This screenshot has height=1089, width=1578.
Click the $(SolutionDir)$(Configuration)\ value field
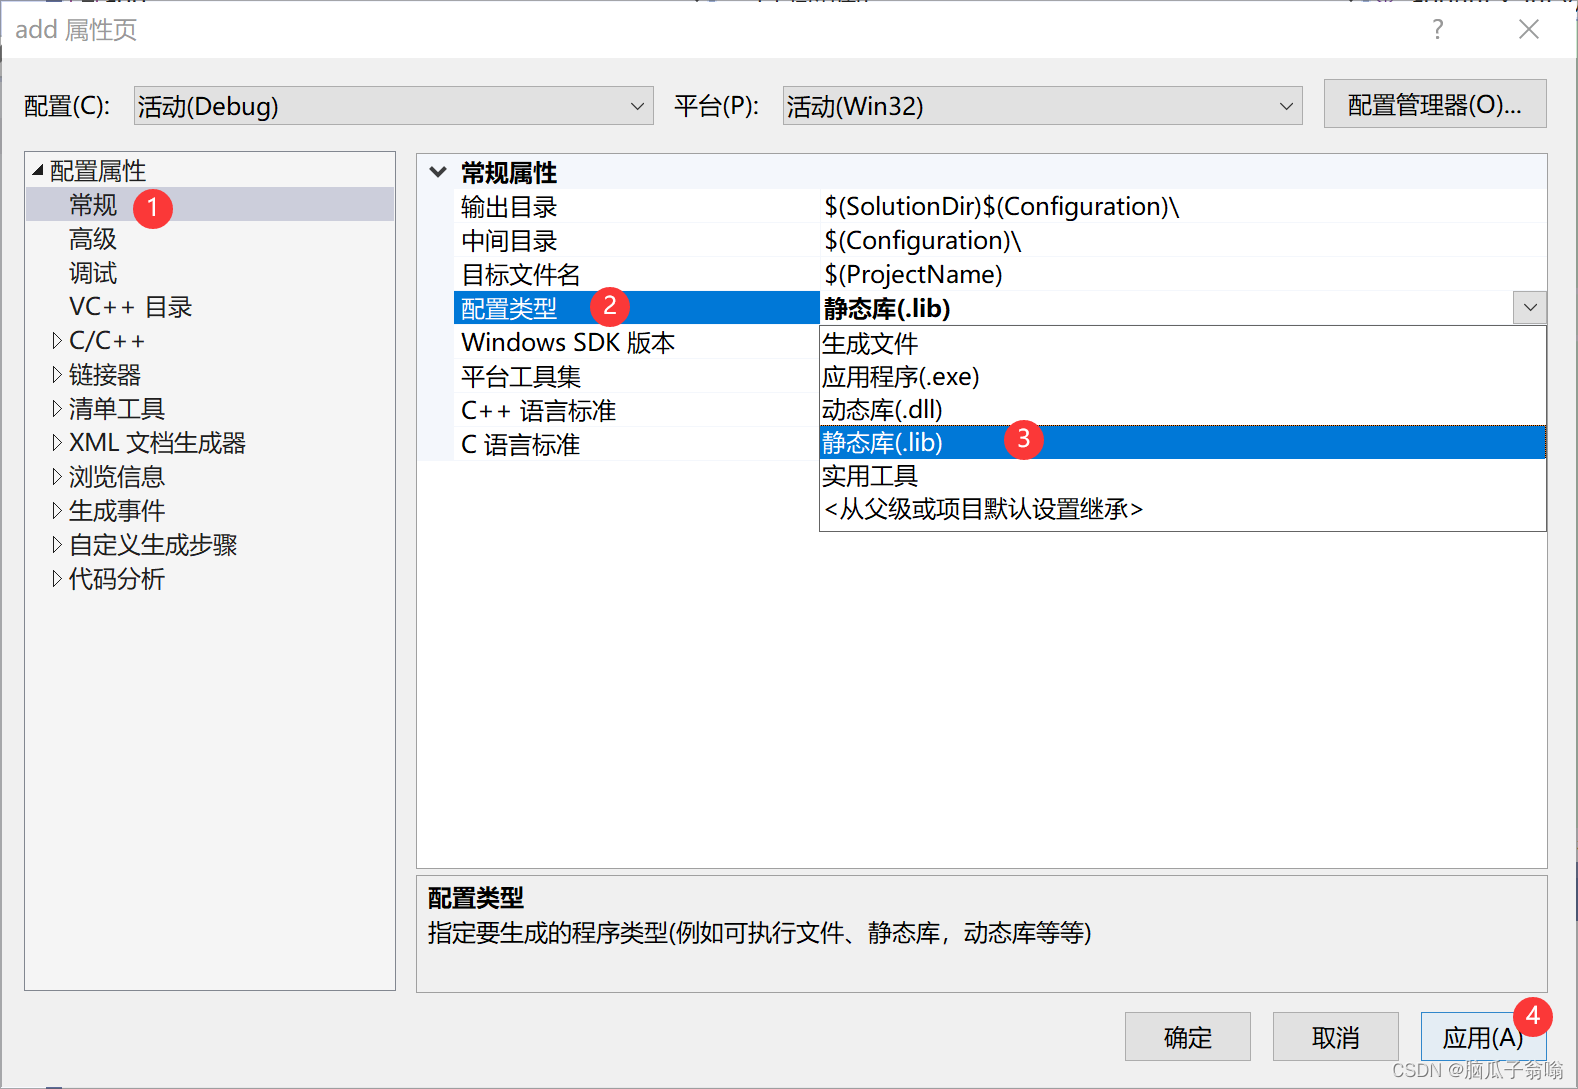[x=1183, y=207]
